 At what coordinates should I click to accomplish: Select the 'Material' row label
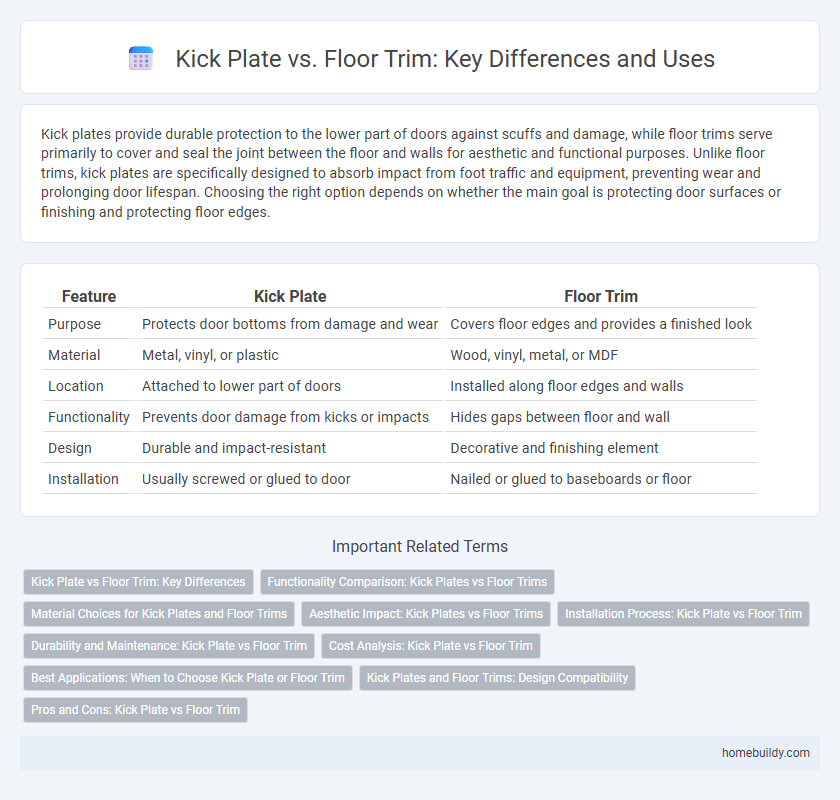point(75,355)
